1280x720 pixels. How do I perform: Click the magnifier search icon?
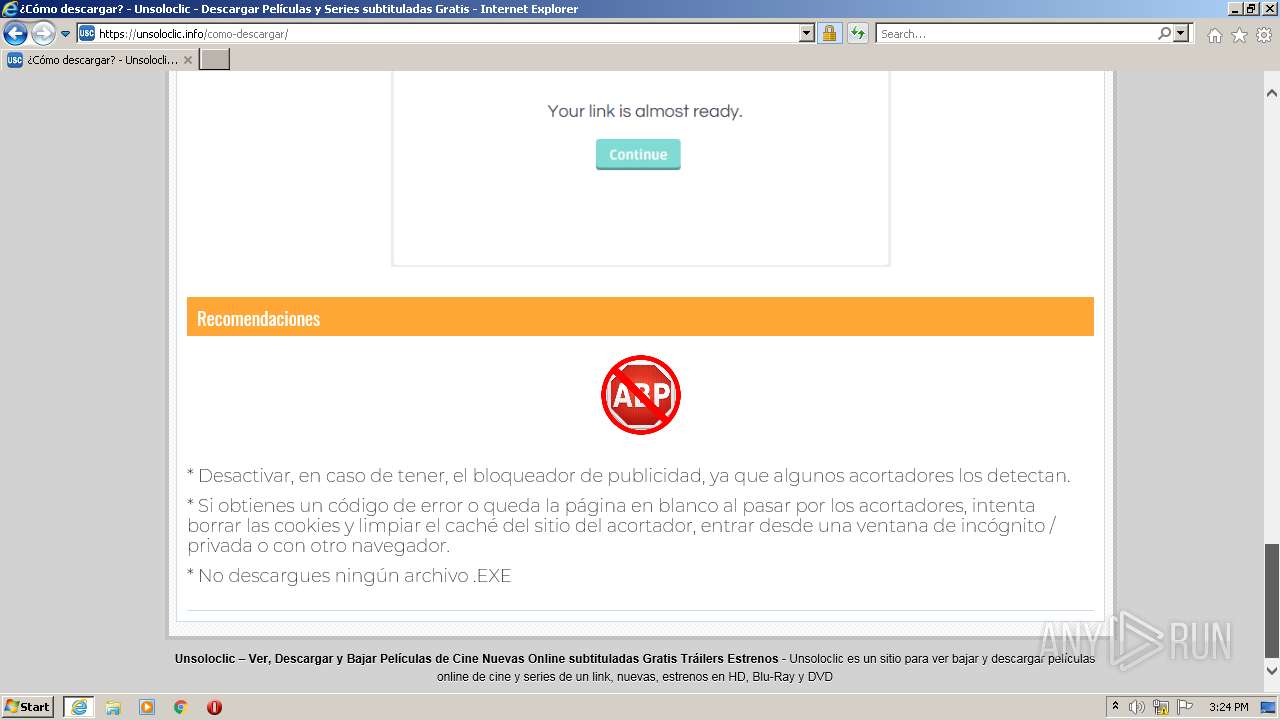(x=1164, y=33)
